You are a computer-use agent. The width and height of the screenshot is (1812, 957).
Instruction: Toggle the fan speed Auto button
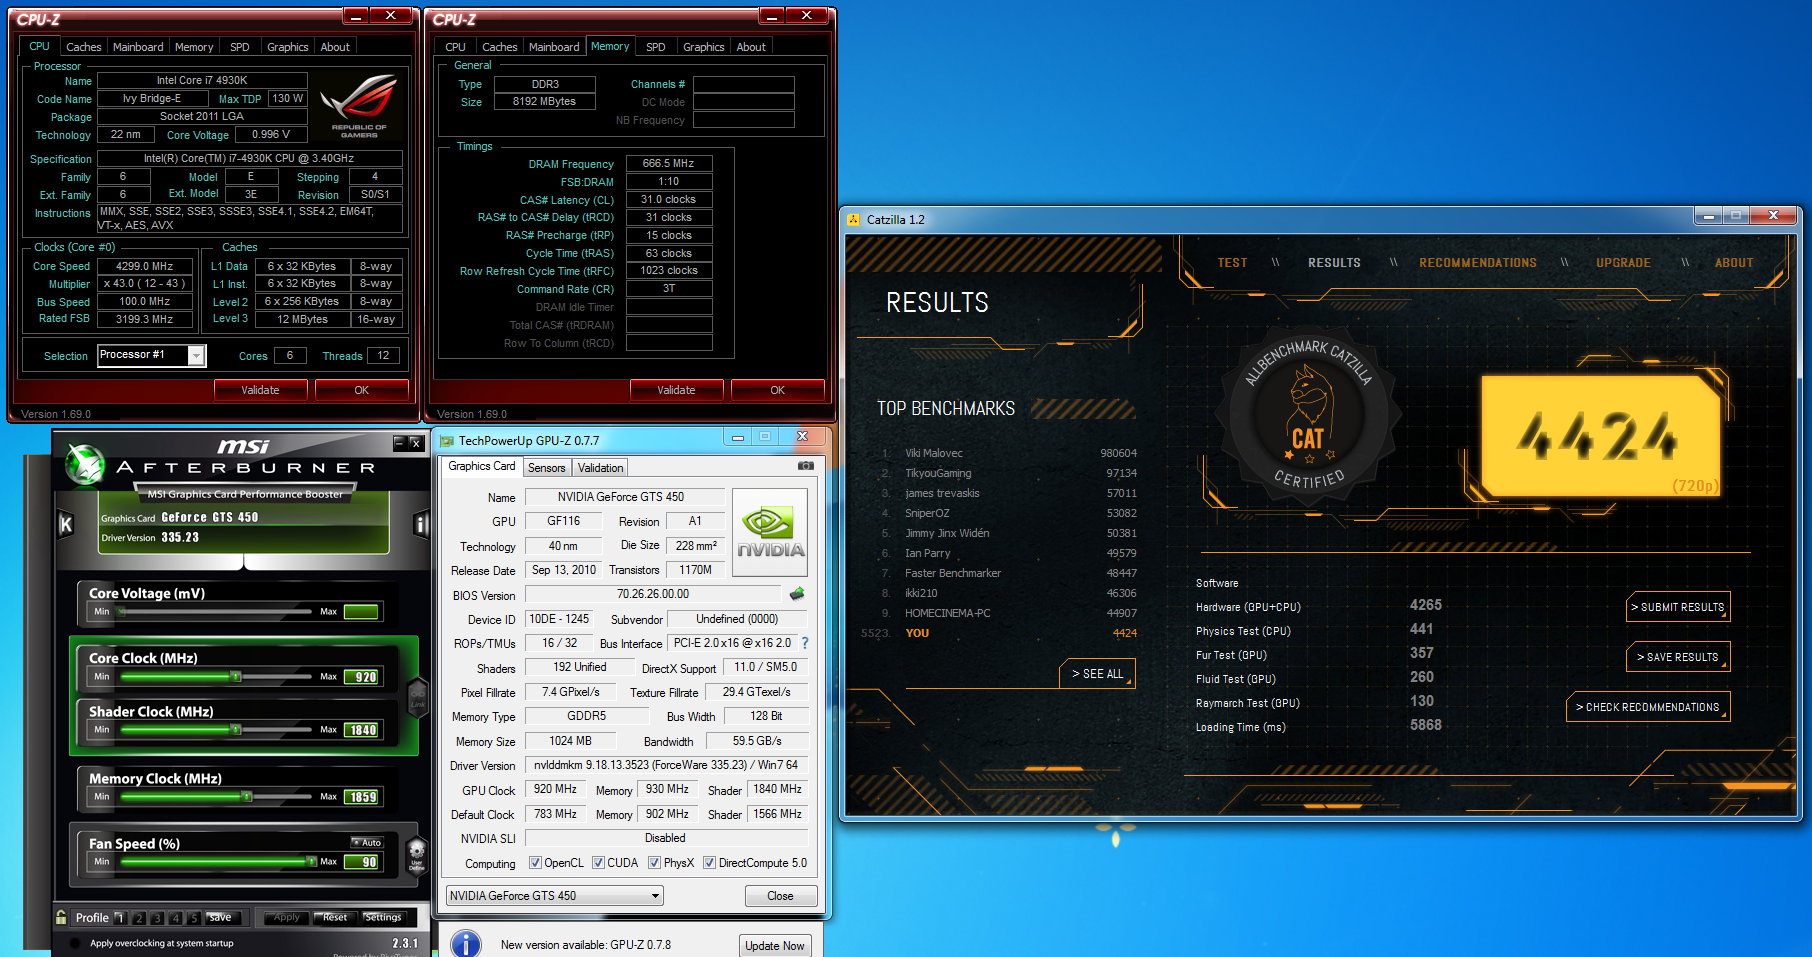[367, 842]
